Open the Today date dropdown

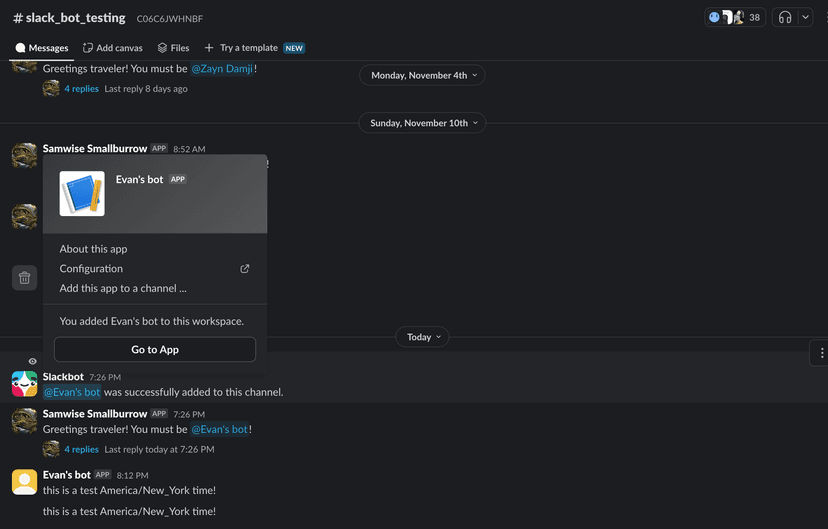click(x=422, y=337)
